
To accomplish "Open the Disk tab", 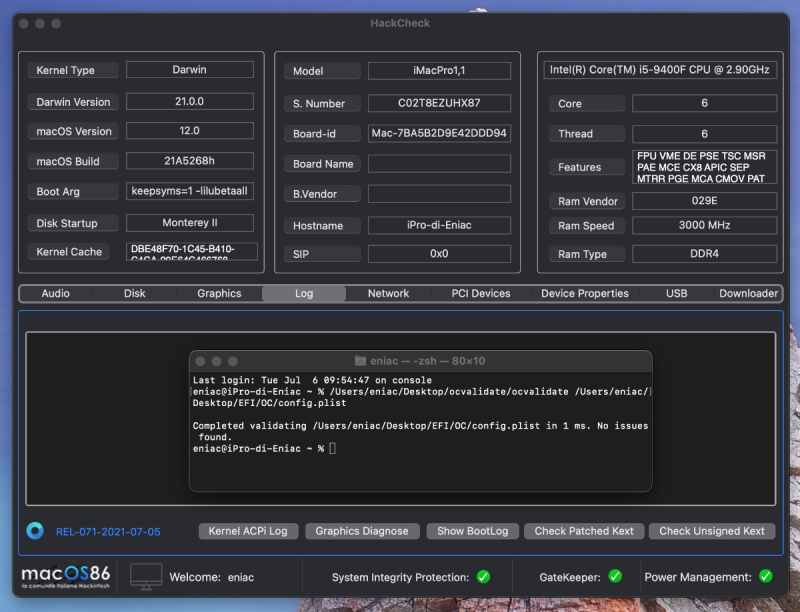I will 135,293.
